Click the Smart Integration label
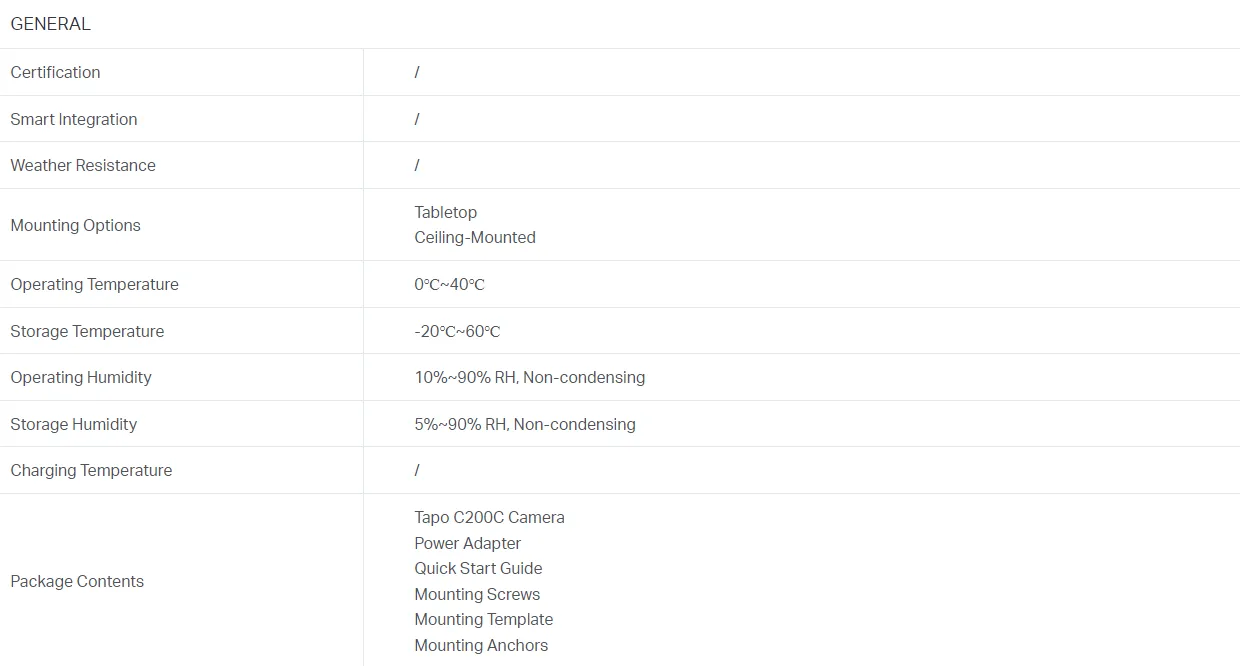 [74, 119]
